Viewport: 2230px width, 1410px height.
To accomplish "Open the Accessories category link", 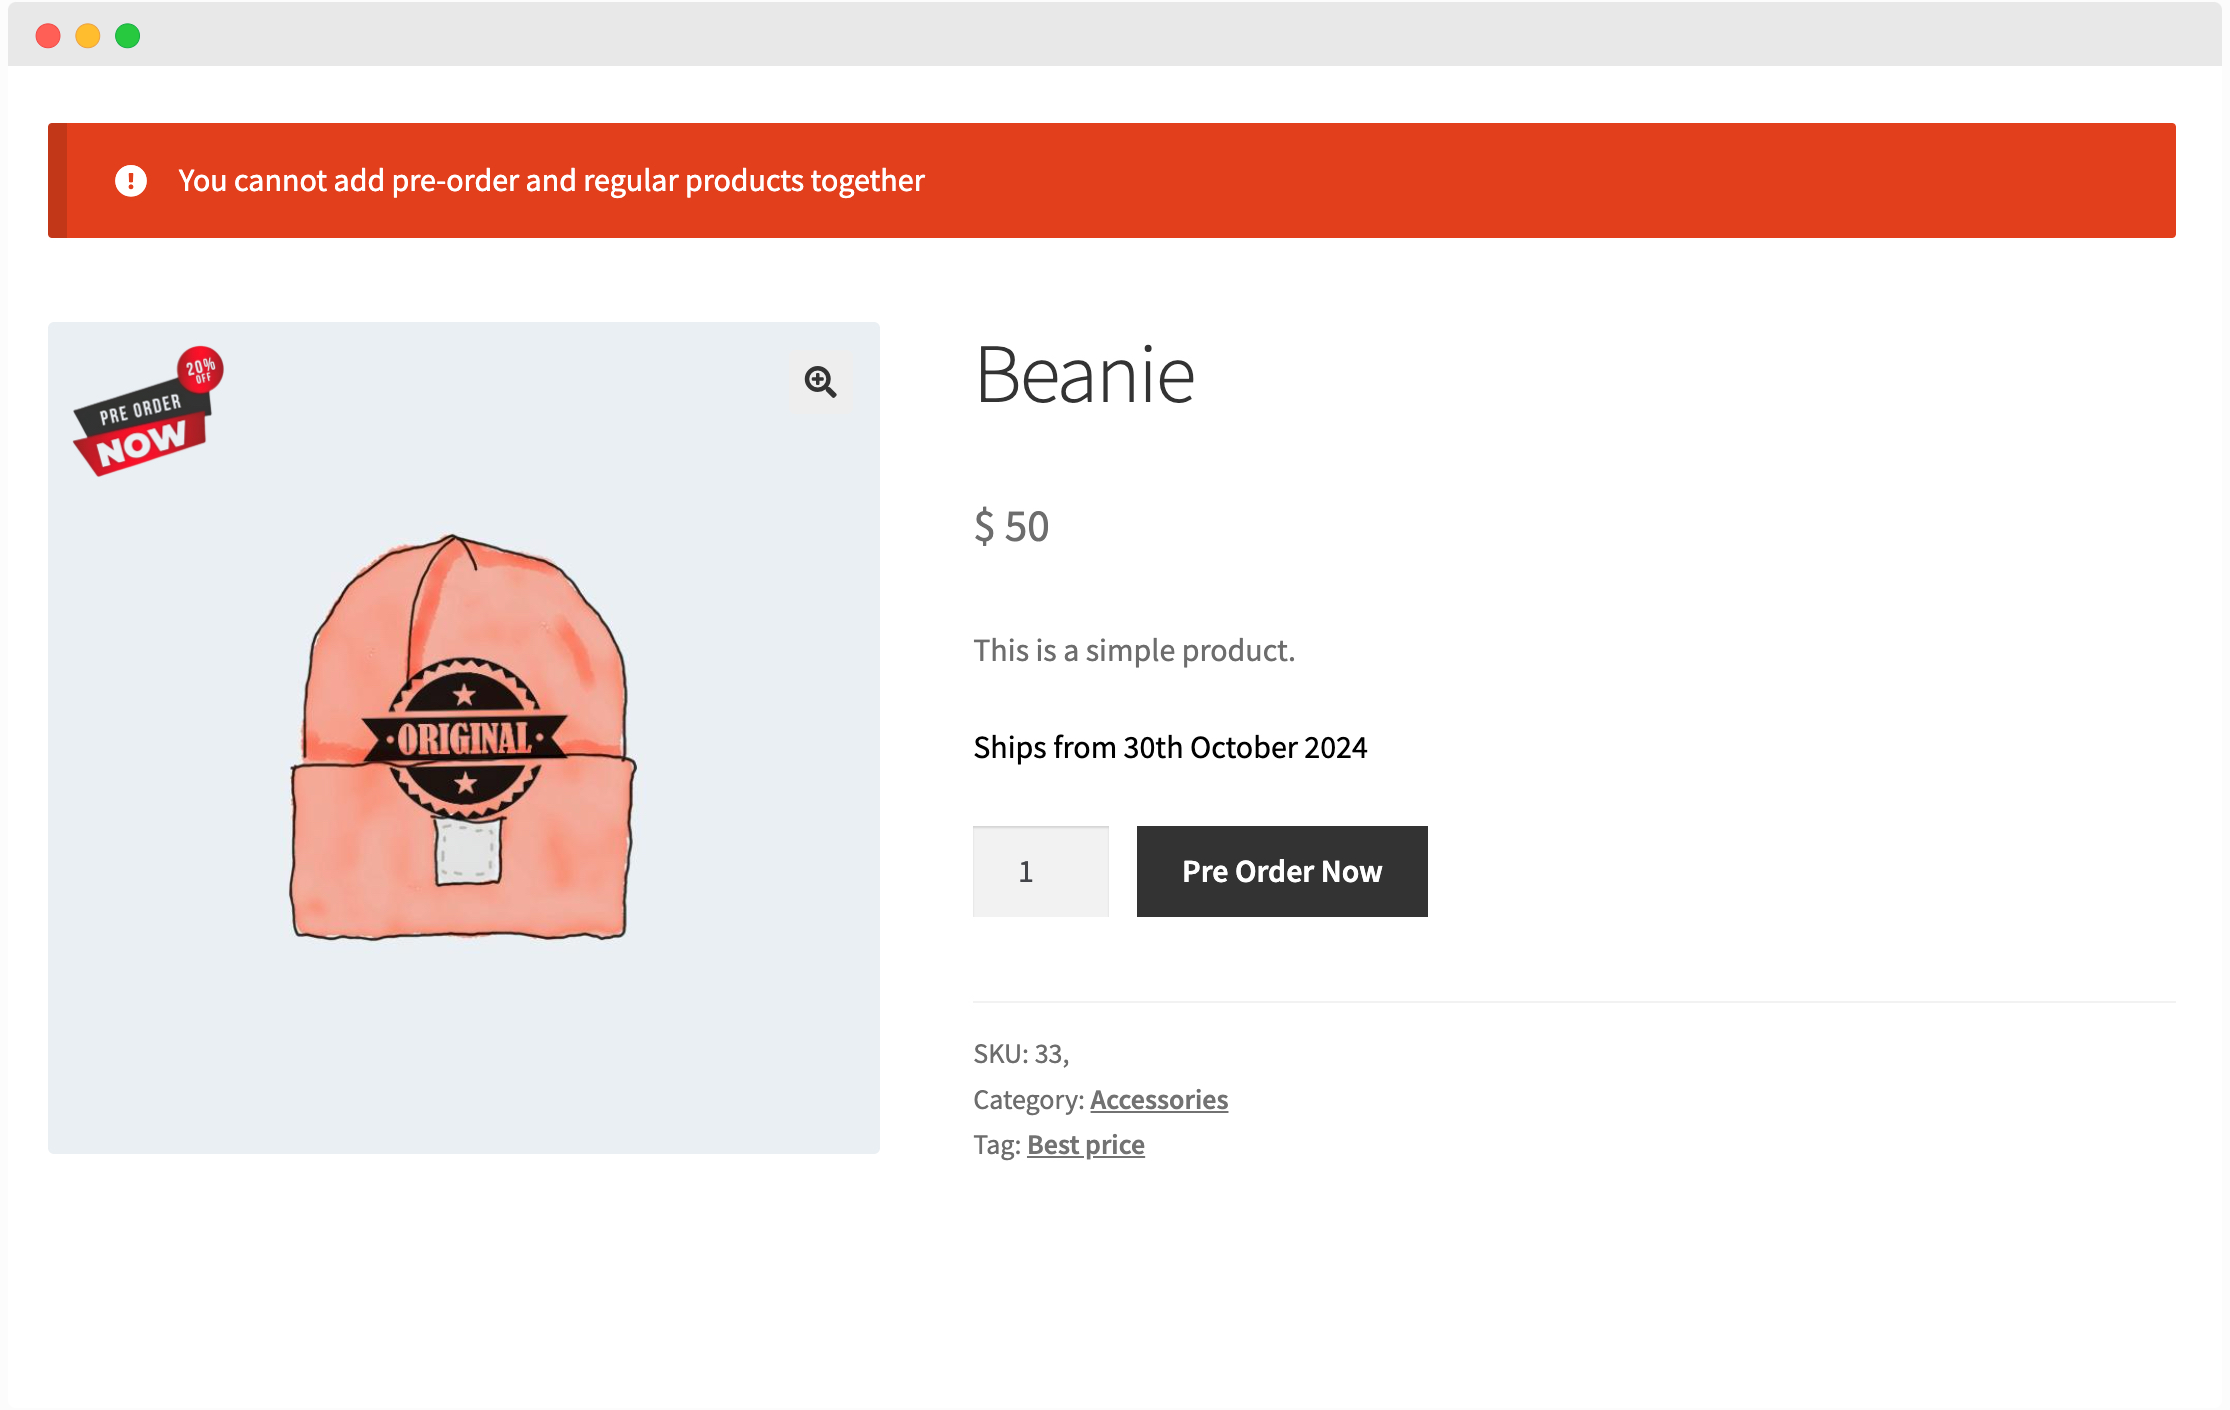I will click(1159, 1099).
